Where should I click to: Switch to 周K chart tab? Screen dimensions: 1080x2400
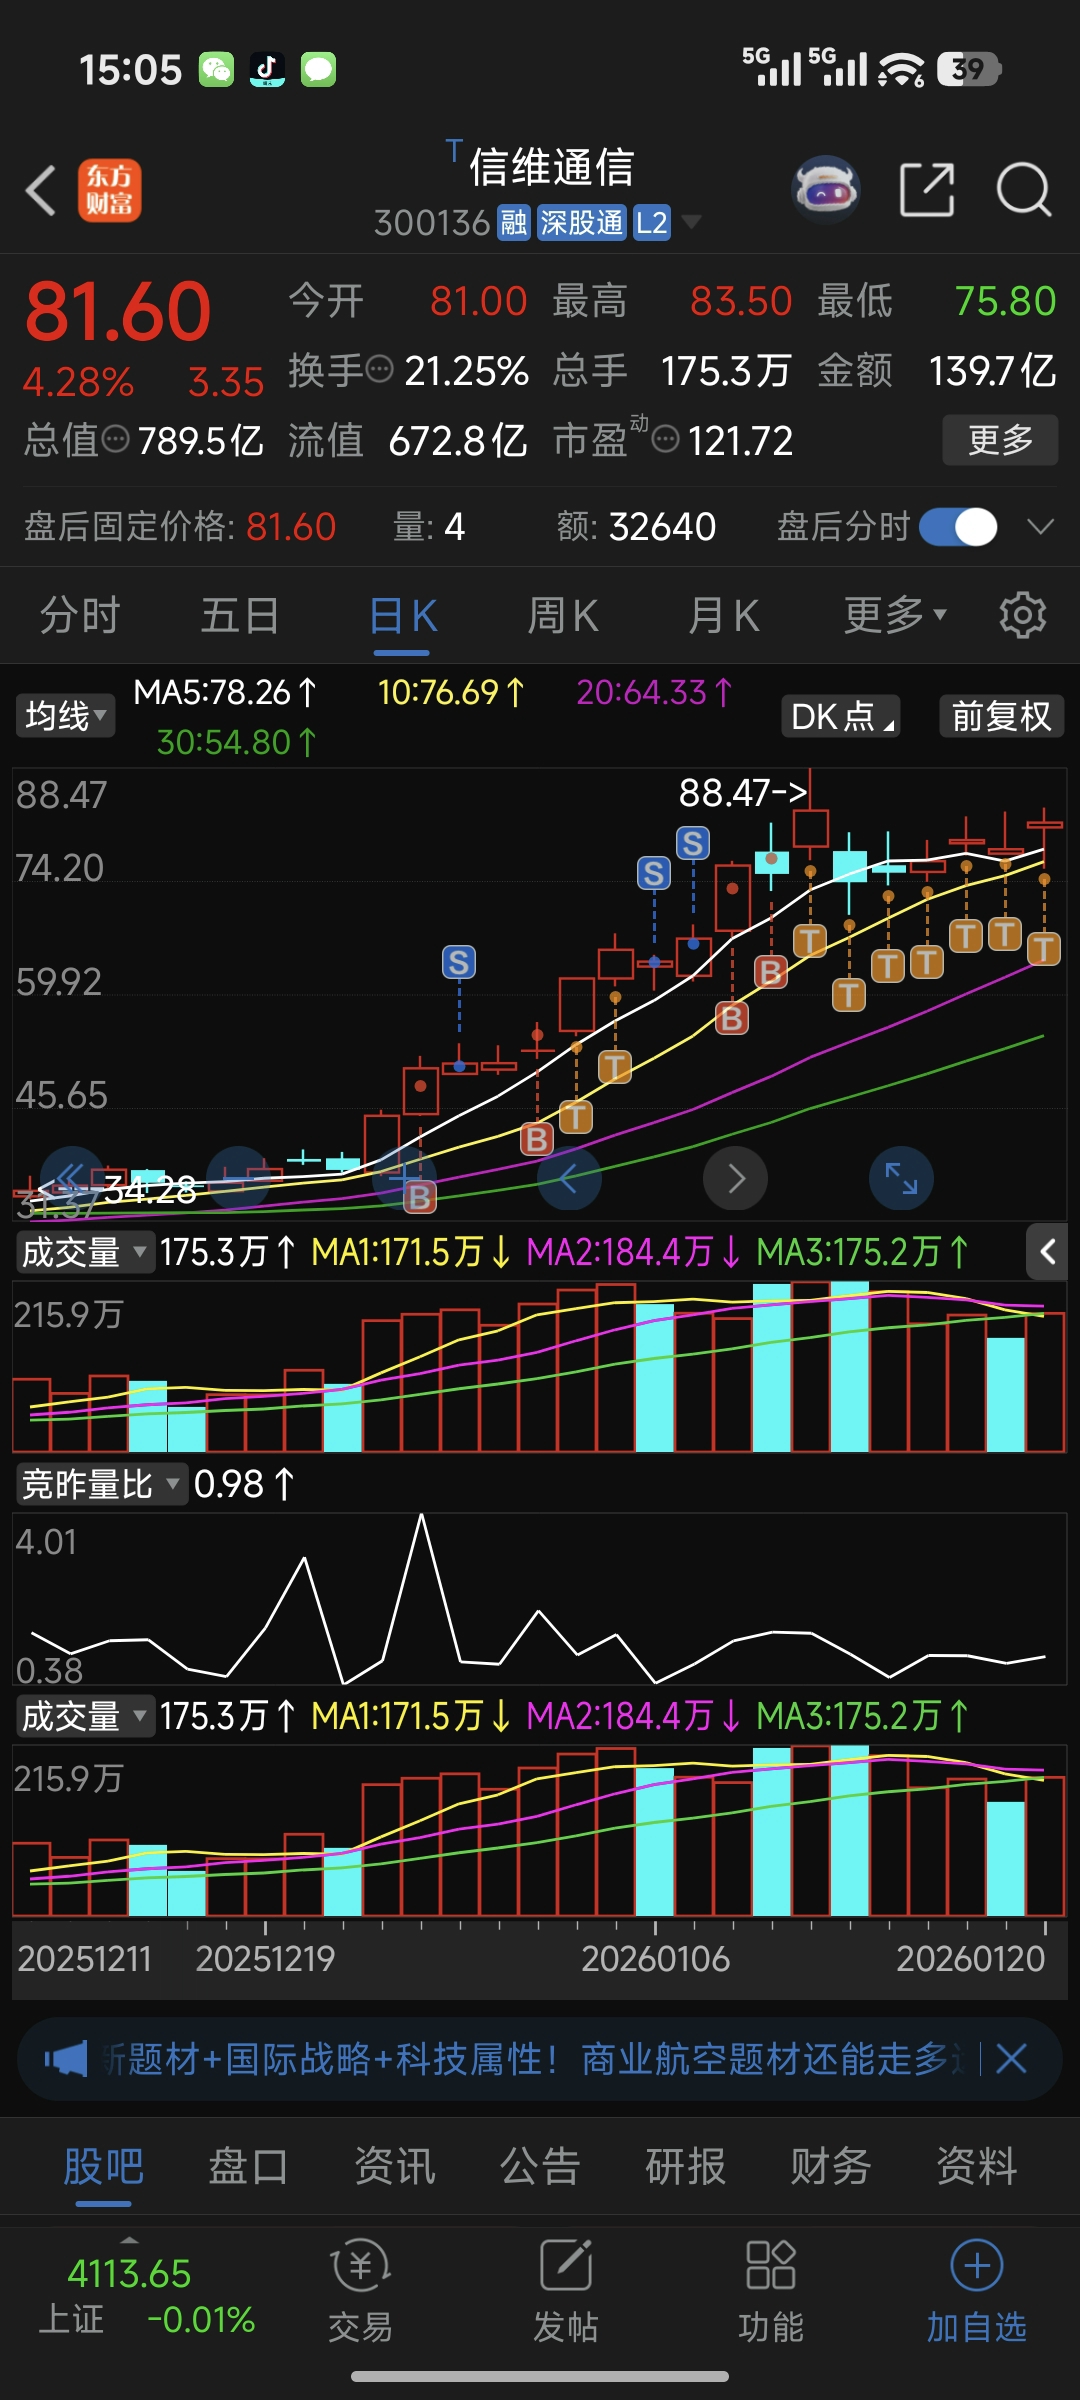tap(563, 615)
